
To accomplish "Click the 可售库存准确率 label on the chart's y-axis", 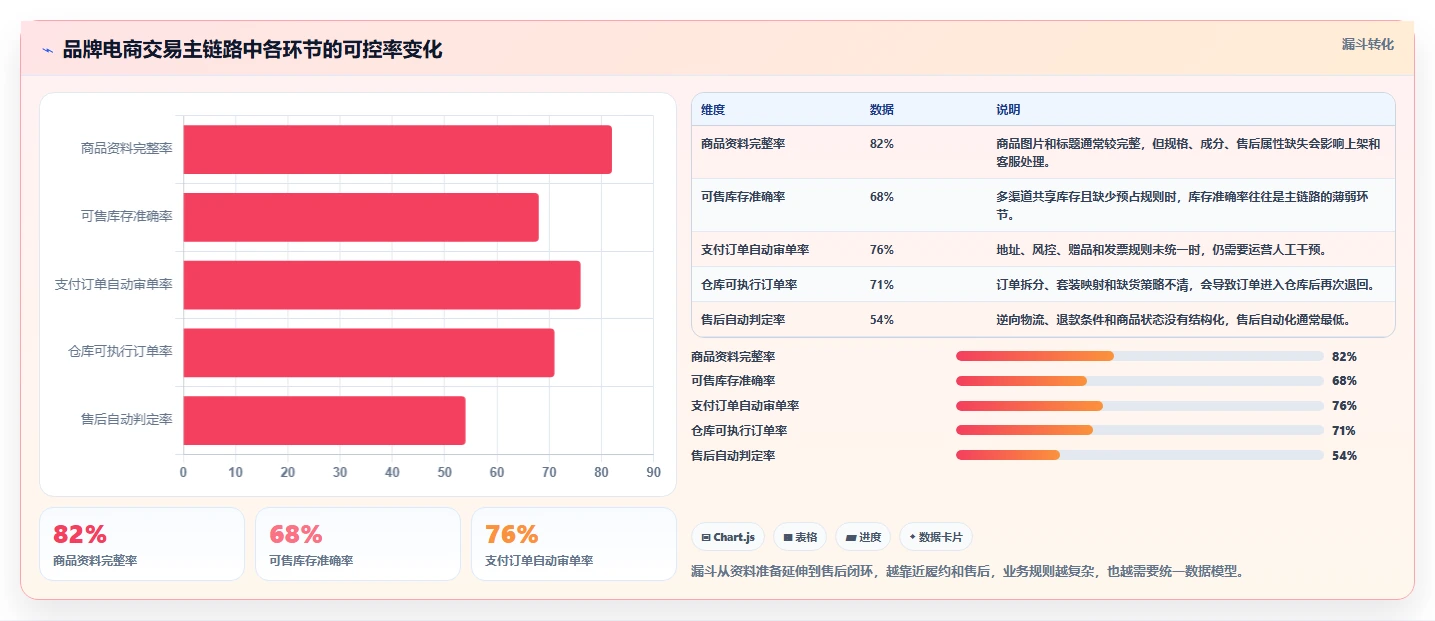I will pyautogui.click(x=127, y=216).
